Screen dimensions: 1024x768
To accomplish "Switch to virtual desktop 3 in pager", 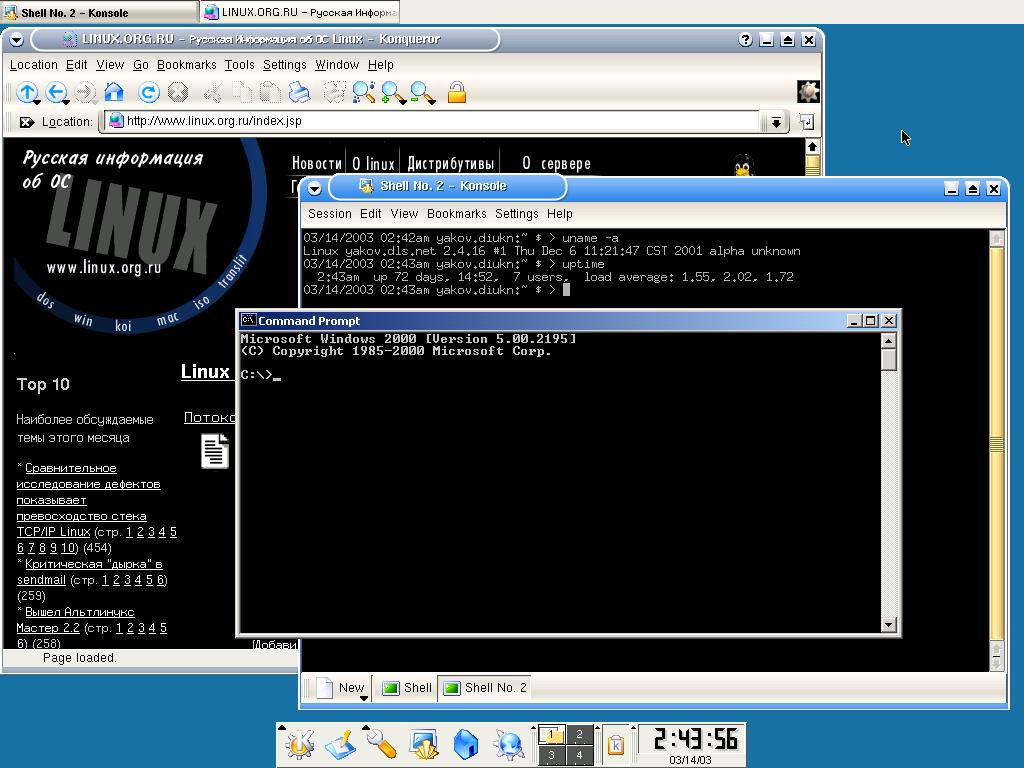I will pyautogui.click(x=551, y=754).
